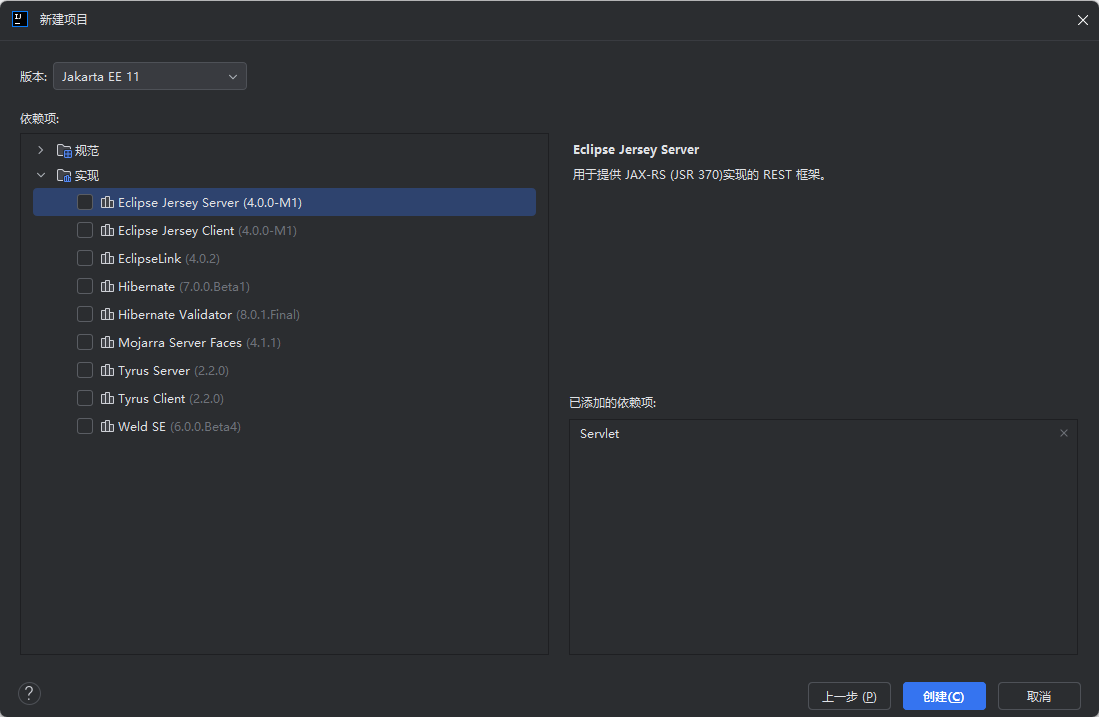Check the Eclipse Jersey Server checkbox
This screenshot has width=1099, height=717.
85,202
